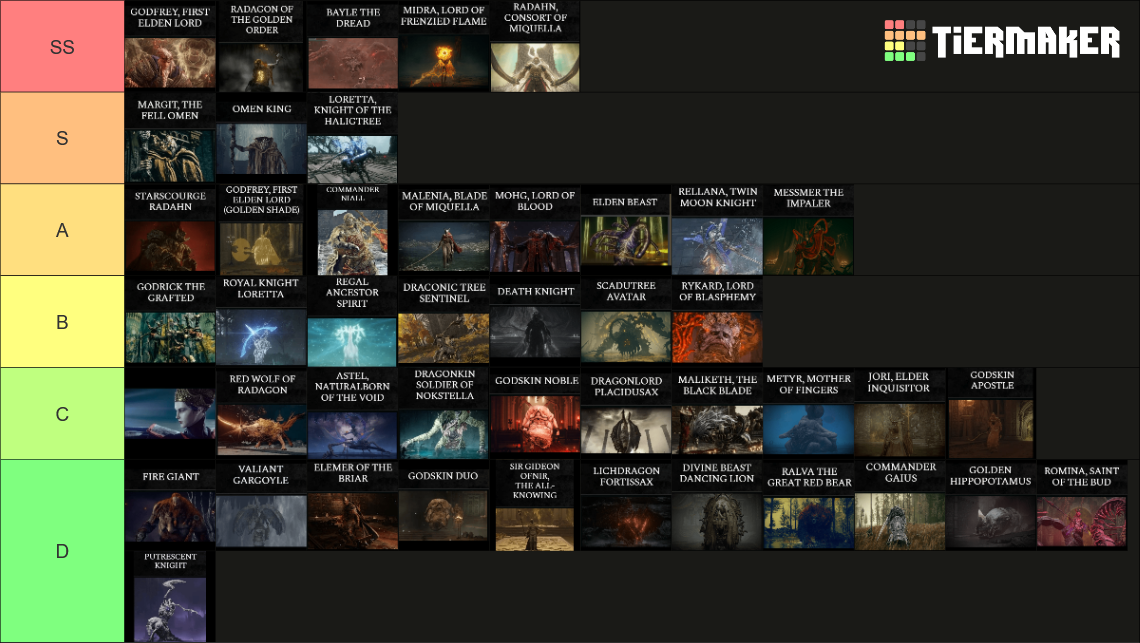Select the Divine Beast Dancing Lion card
Image resolution: width=1140 pixels, height=643 pixels.
[717, 505]
